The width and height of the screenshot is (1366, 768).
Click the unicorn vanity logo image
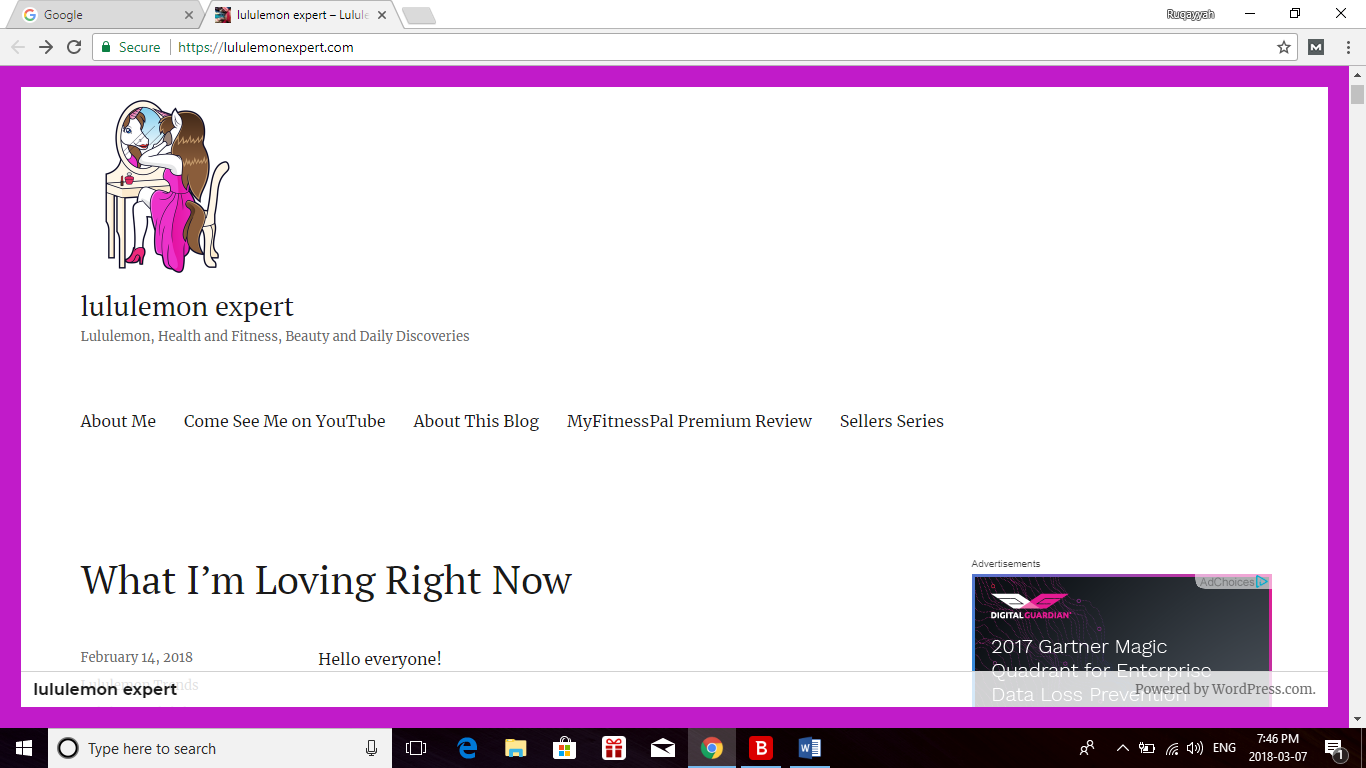click(167, 185)
